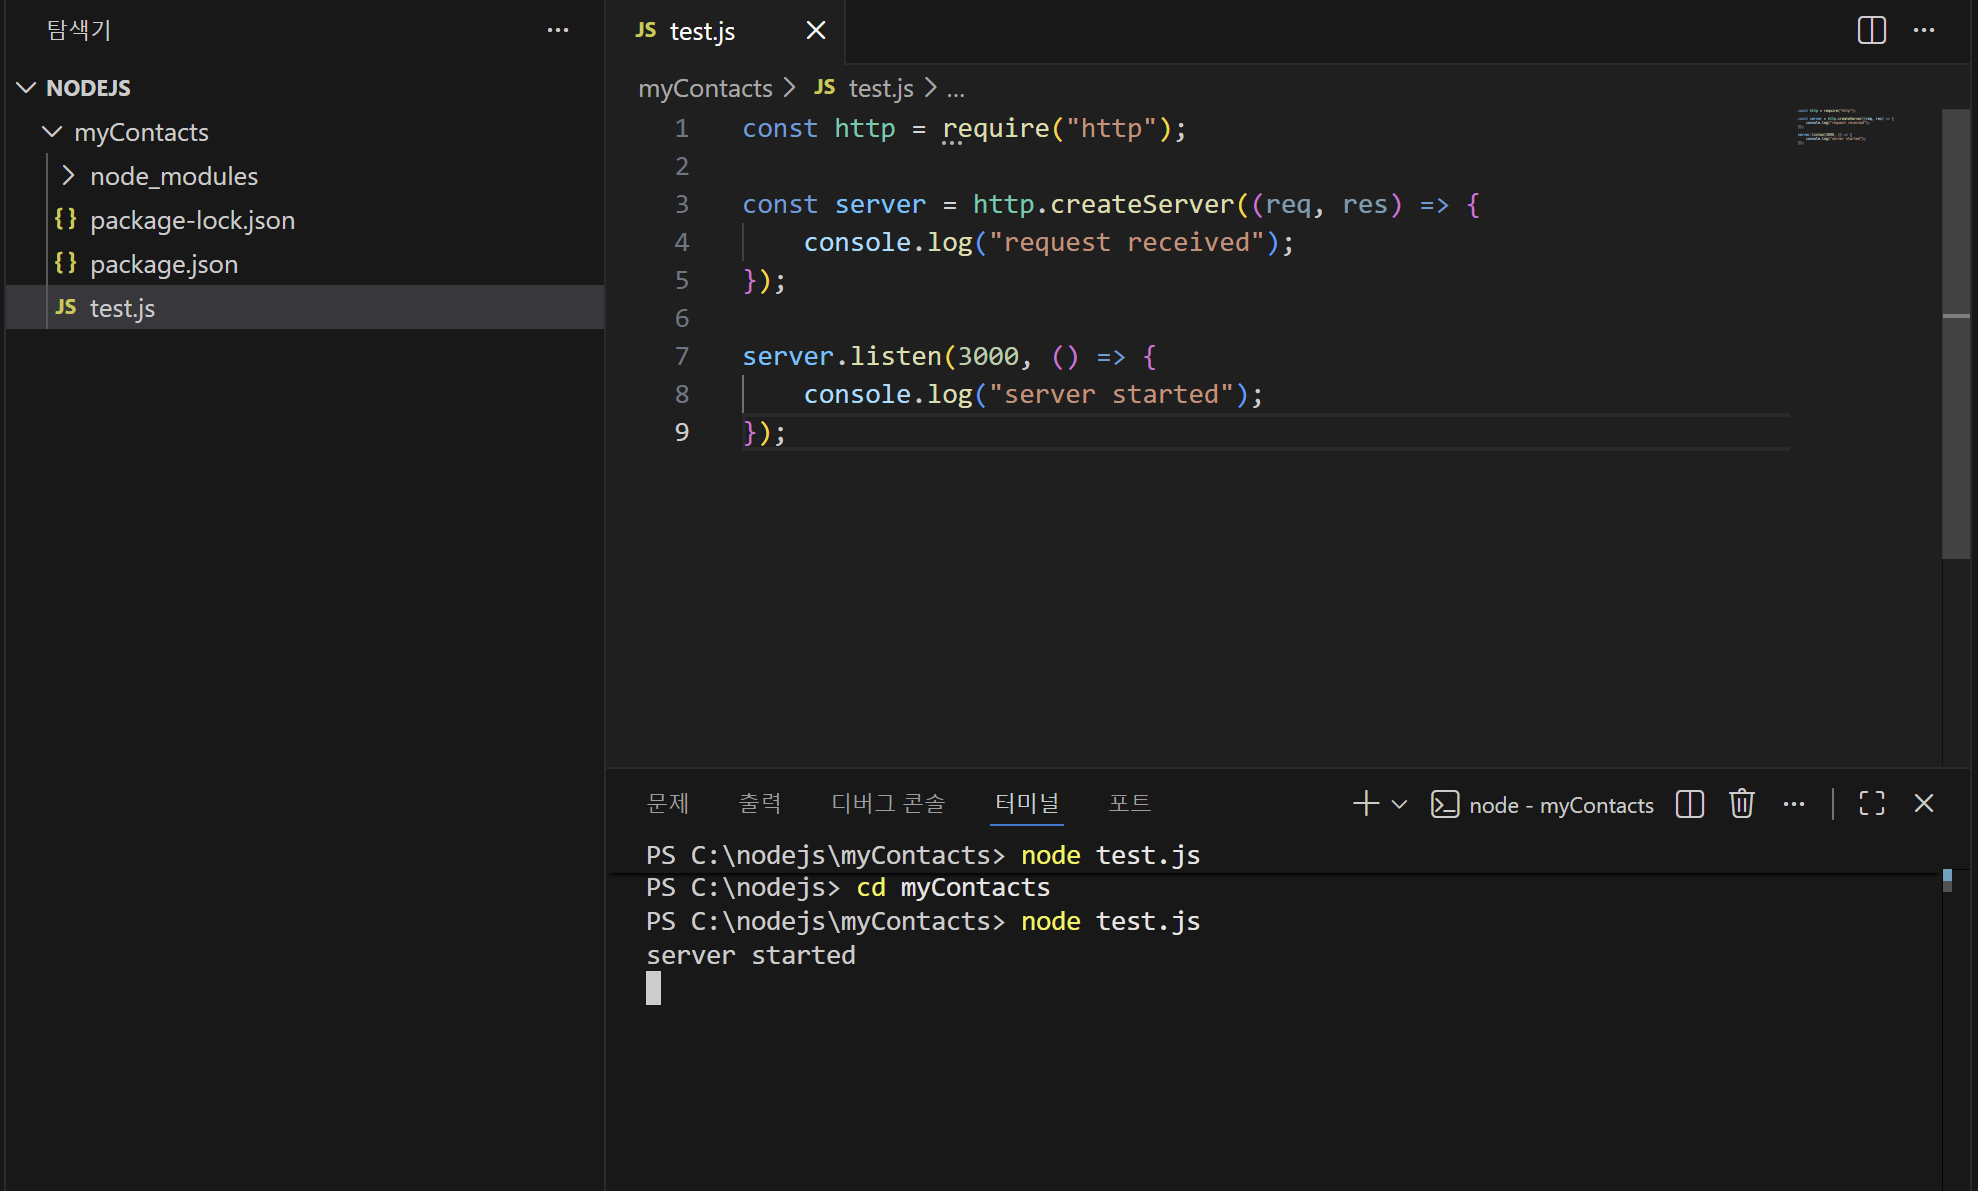The image size is (1978, 1191).
Task: Open package-lock.json in the file tree
Action: pyautogui.click(x=192, y=220)
